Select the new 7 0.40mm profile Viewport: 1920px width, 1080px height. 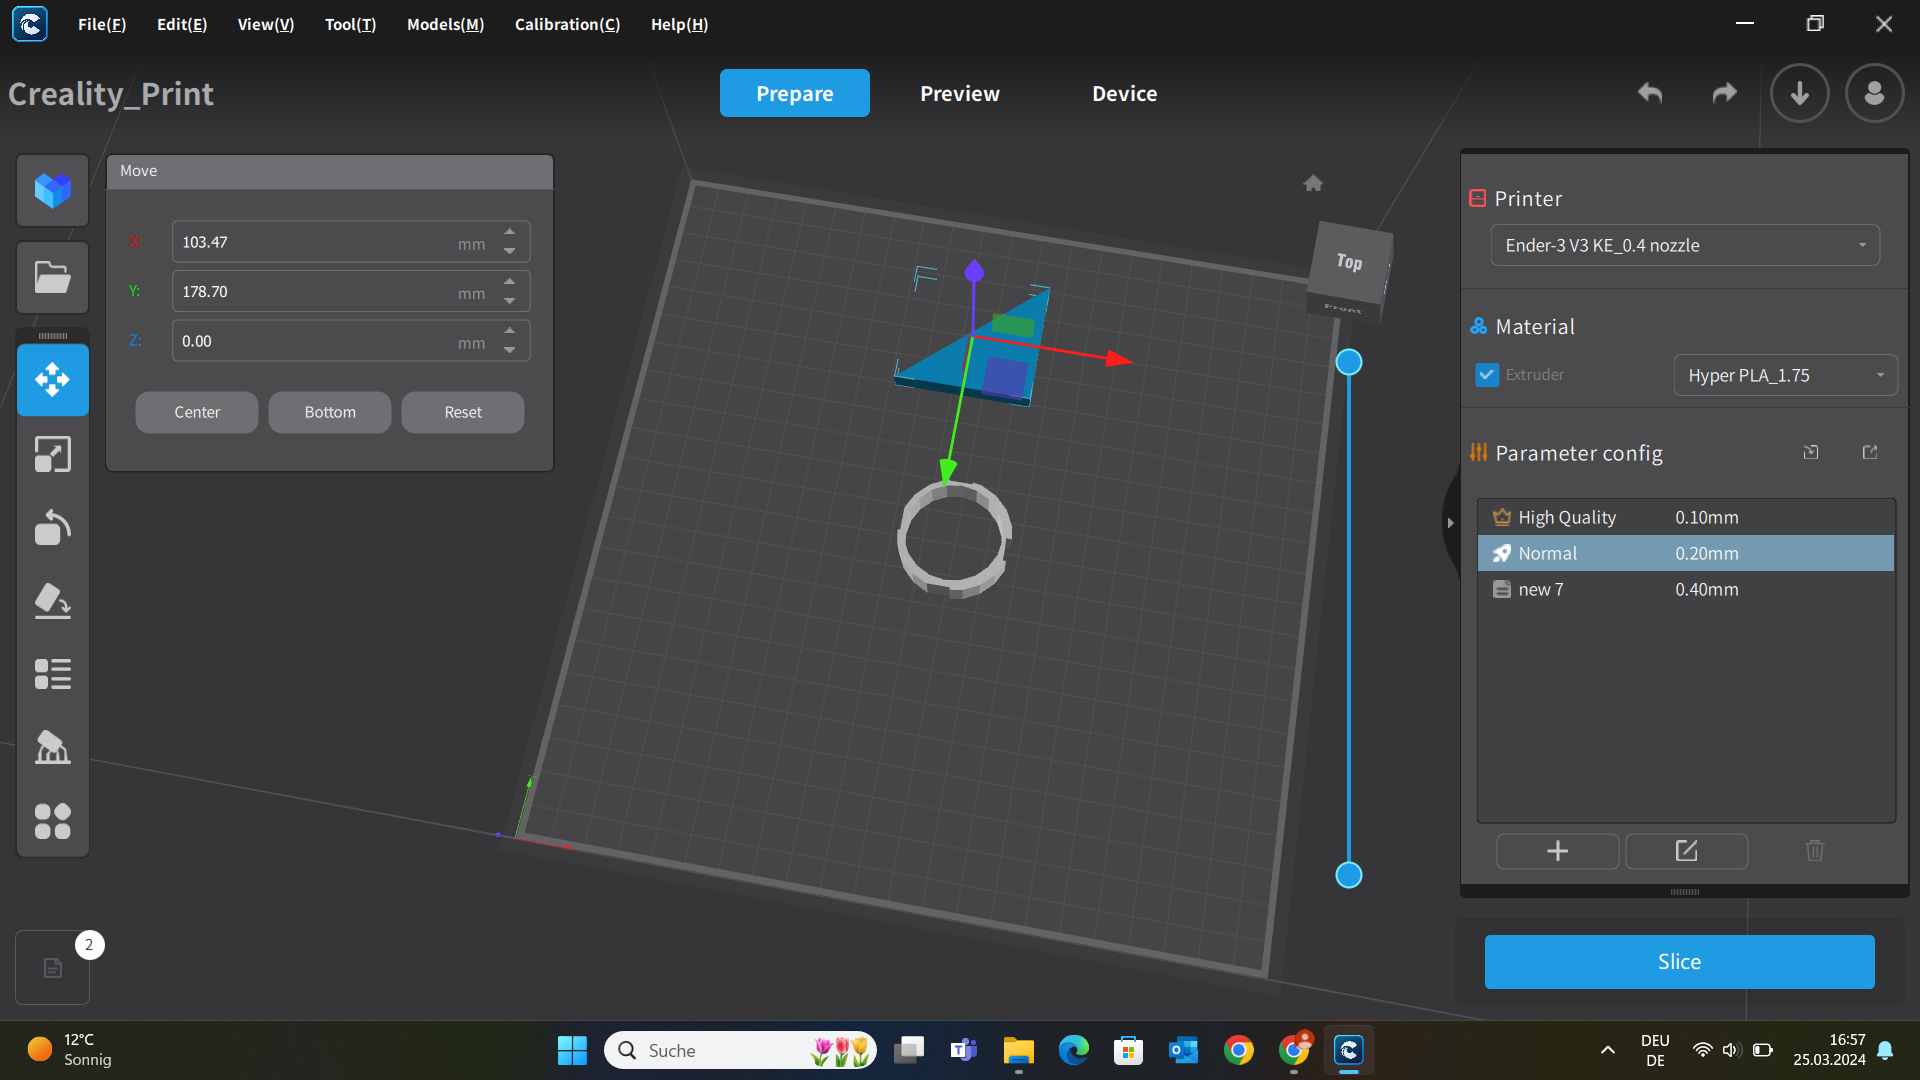point(1686,589)
